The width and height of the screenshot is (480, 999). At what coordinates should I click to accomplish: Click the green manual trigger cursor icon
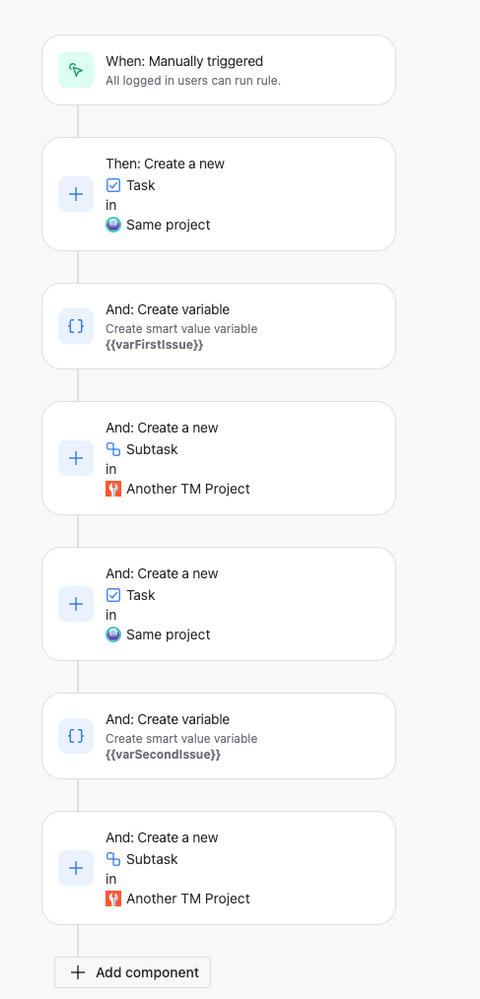pos(76,70)
